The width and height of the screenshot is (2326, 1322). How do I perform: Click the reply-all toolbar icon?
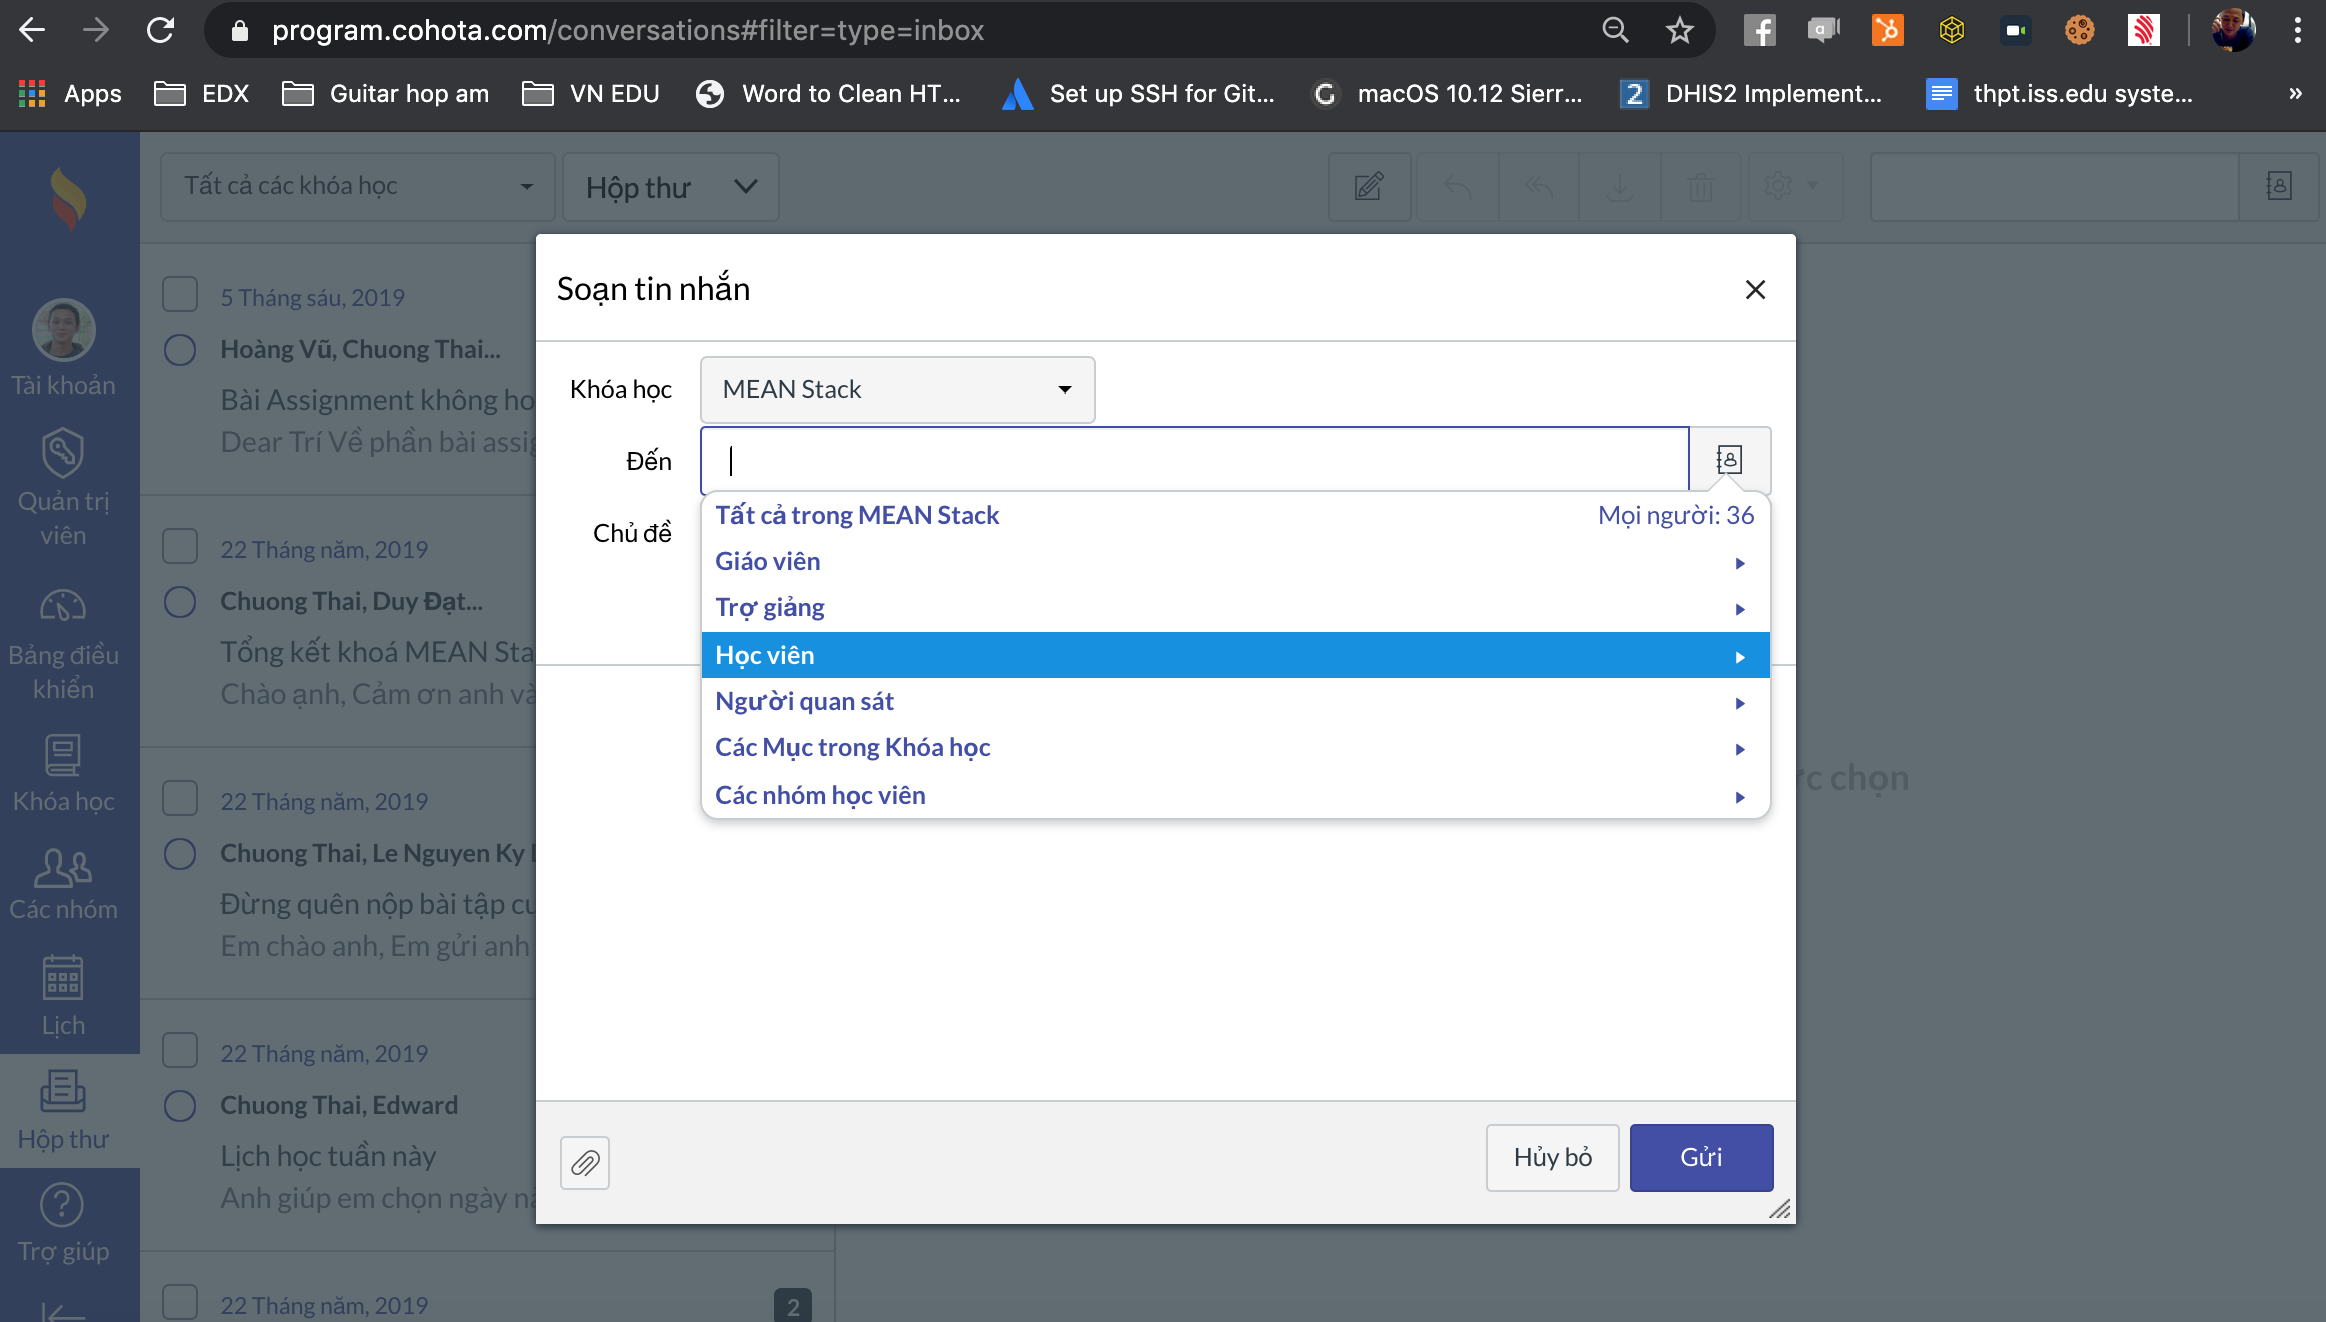(x=1539, y=186)
